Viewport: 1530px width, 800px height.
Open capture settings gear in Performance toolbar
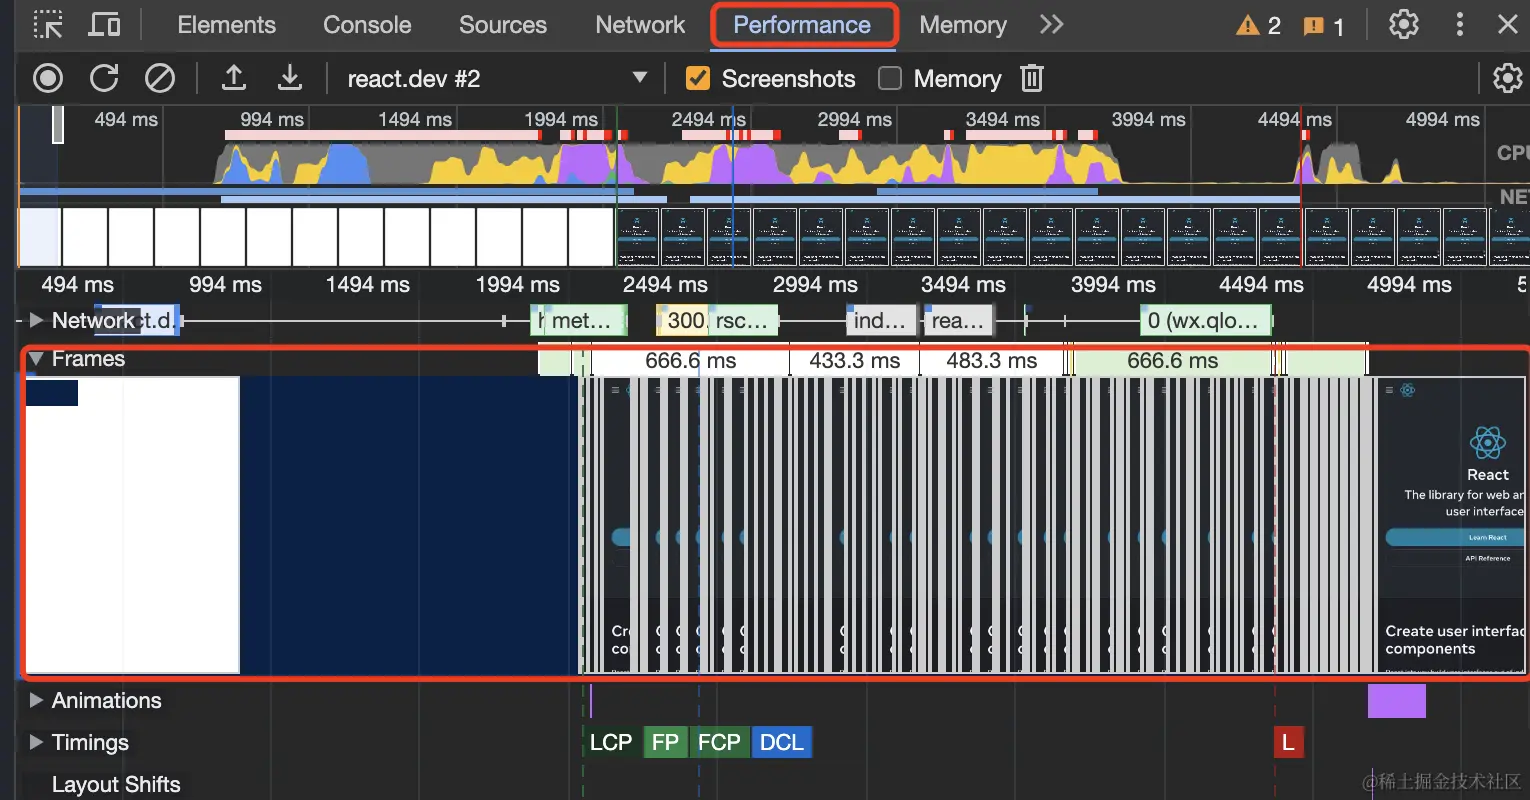pyautogui.click(x=1507, y=78)
